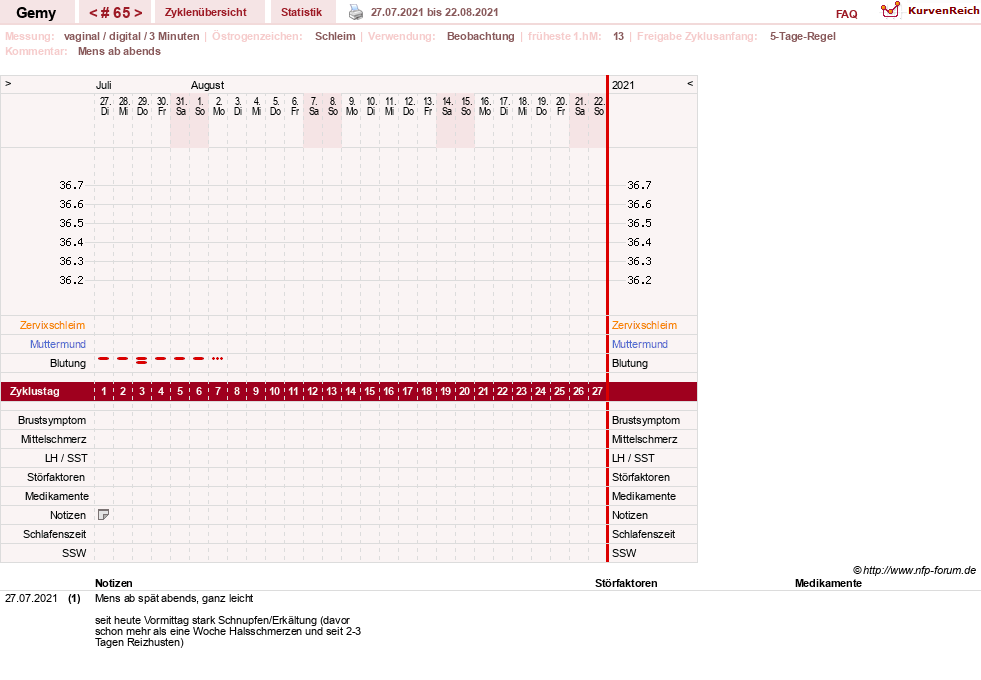Go to previous cycle with '<' arrow
Viewport: 981px width, 680px height.
(x=93, y=13)
